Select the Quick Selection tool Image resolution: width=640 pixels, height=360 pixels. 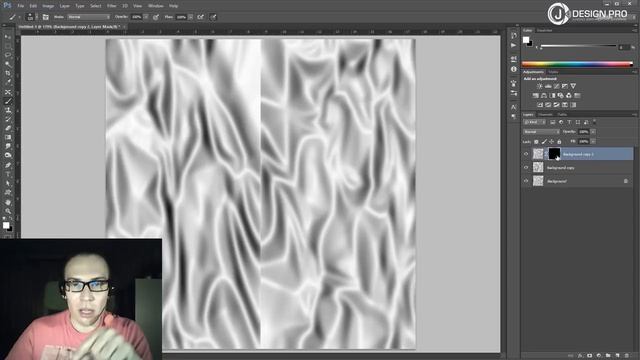pyautogui.click(x=8, y=64)
